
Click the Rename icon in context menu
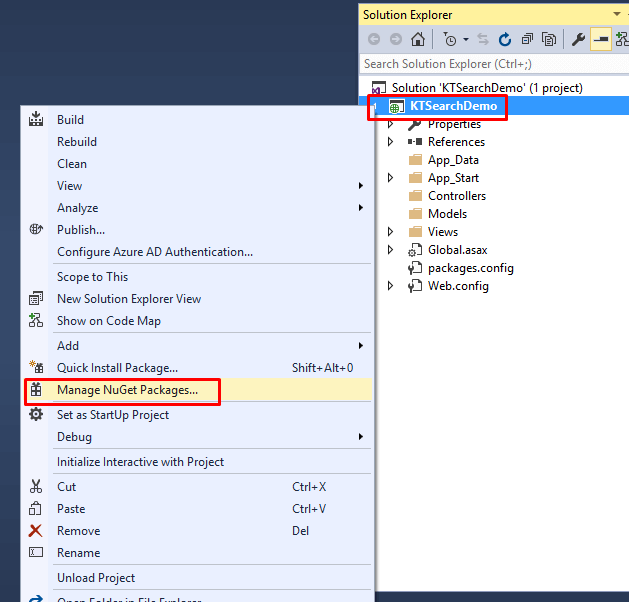36,552
